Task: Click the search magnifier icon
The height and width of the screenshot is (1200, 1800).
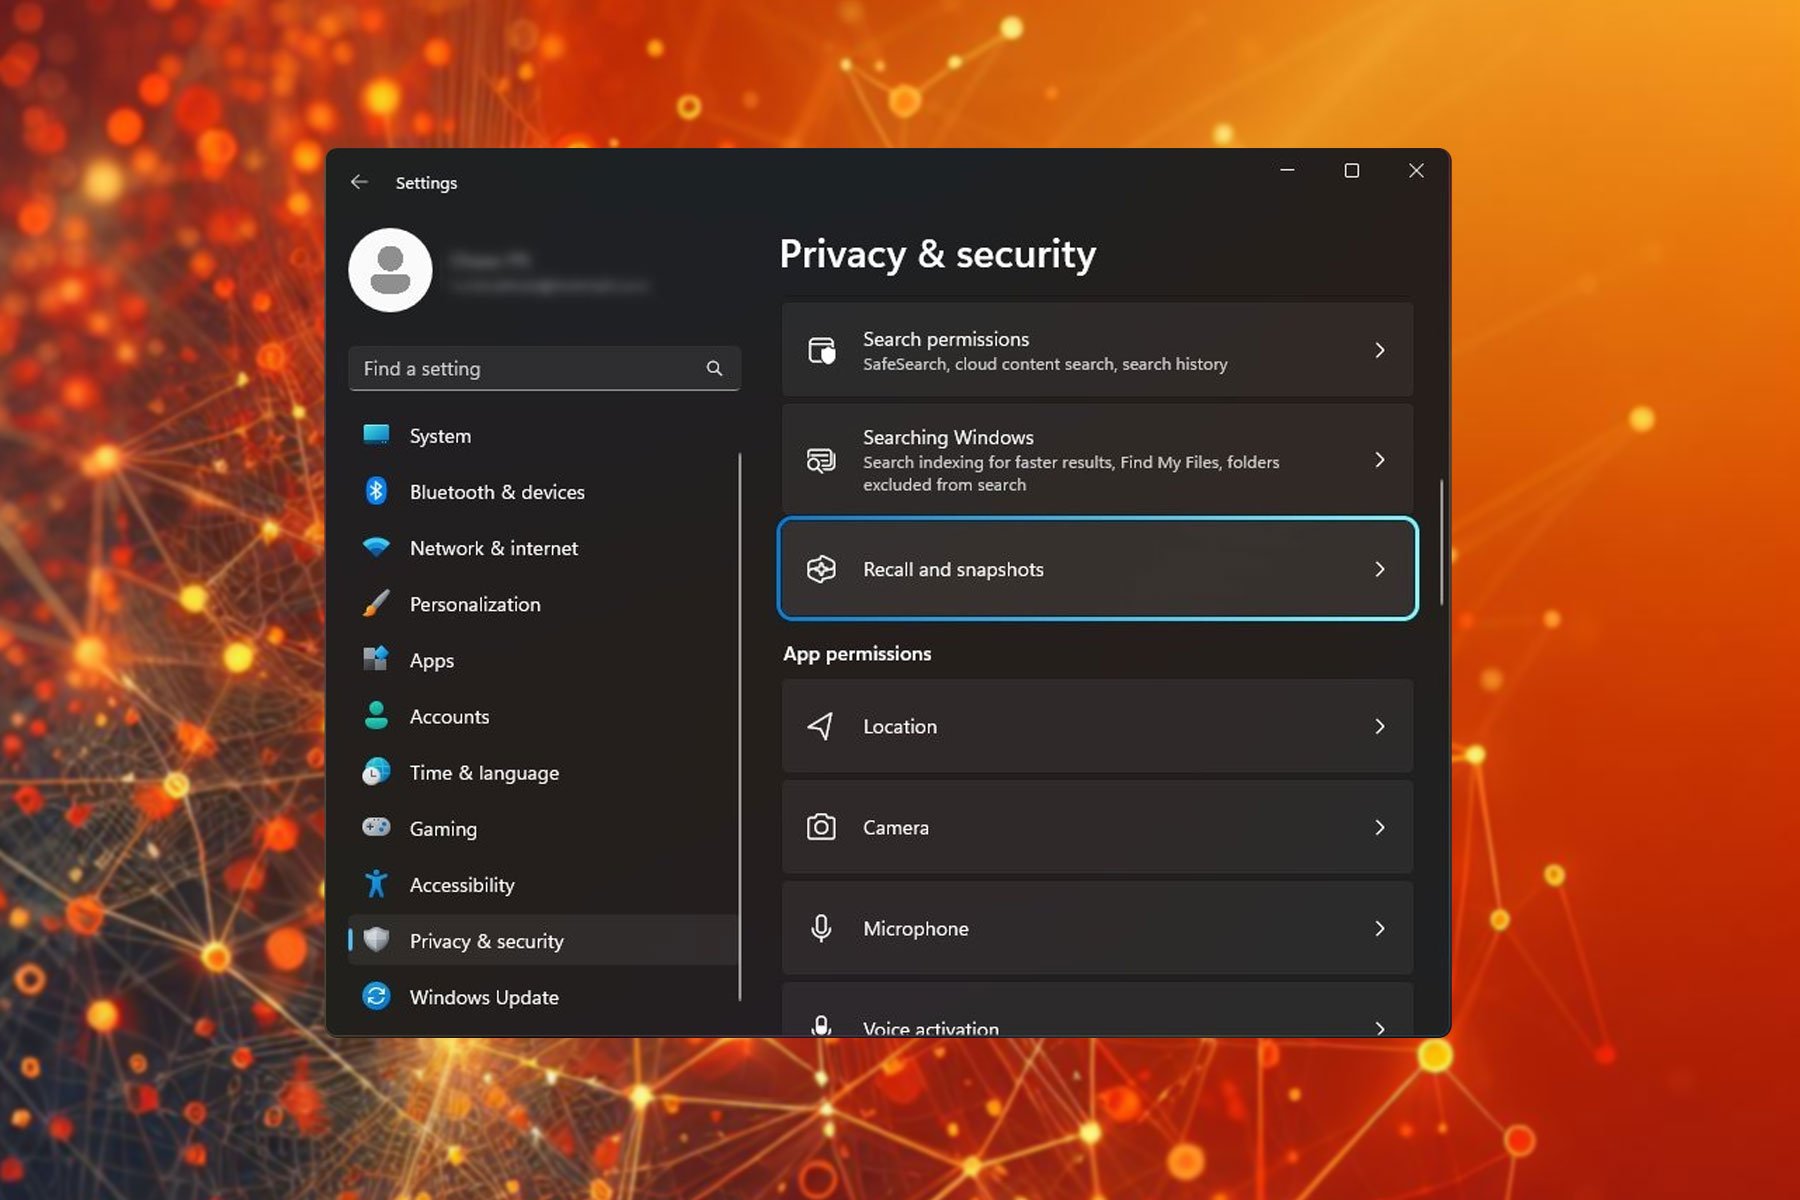Action: click(x=714, y=368)
